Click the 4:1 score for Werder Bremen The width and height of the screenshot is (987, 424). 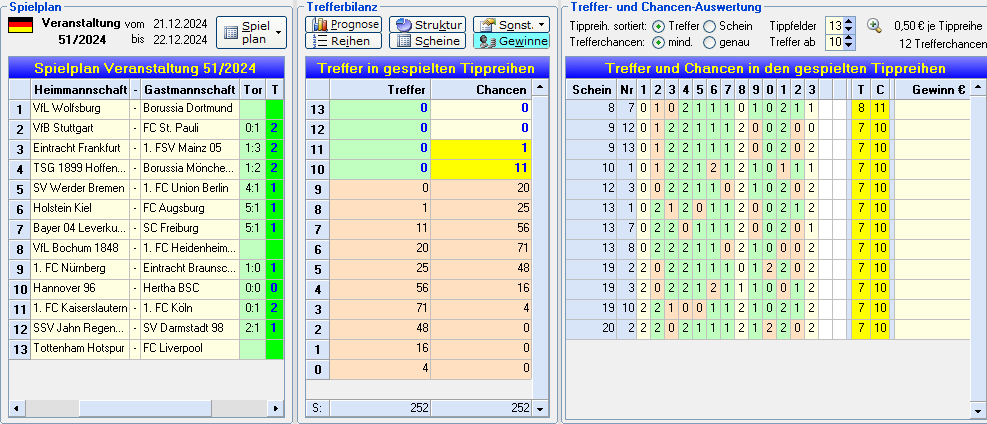(252, 188)
